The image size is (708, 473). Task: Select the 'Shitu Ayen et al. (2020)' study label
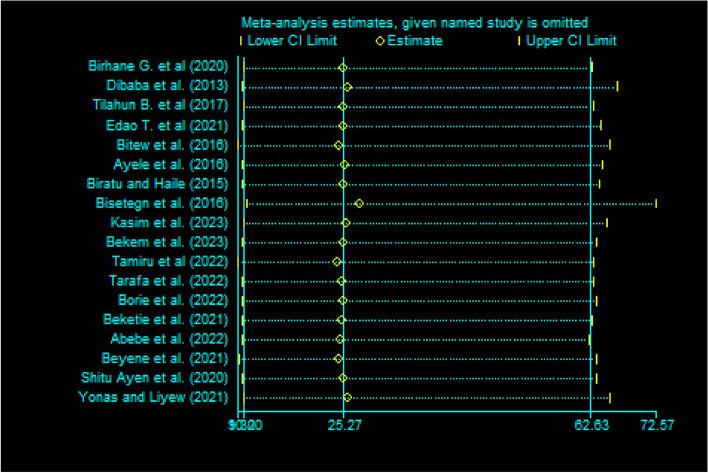coord(154,378)
